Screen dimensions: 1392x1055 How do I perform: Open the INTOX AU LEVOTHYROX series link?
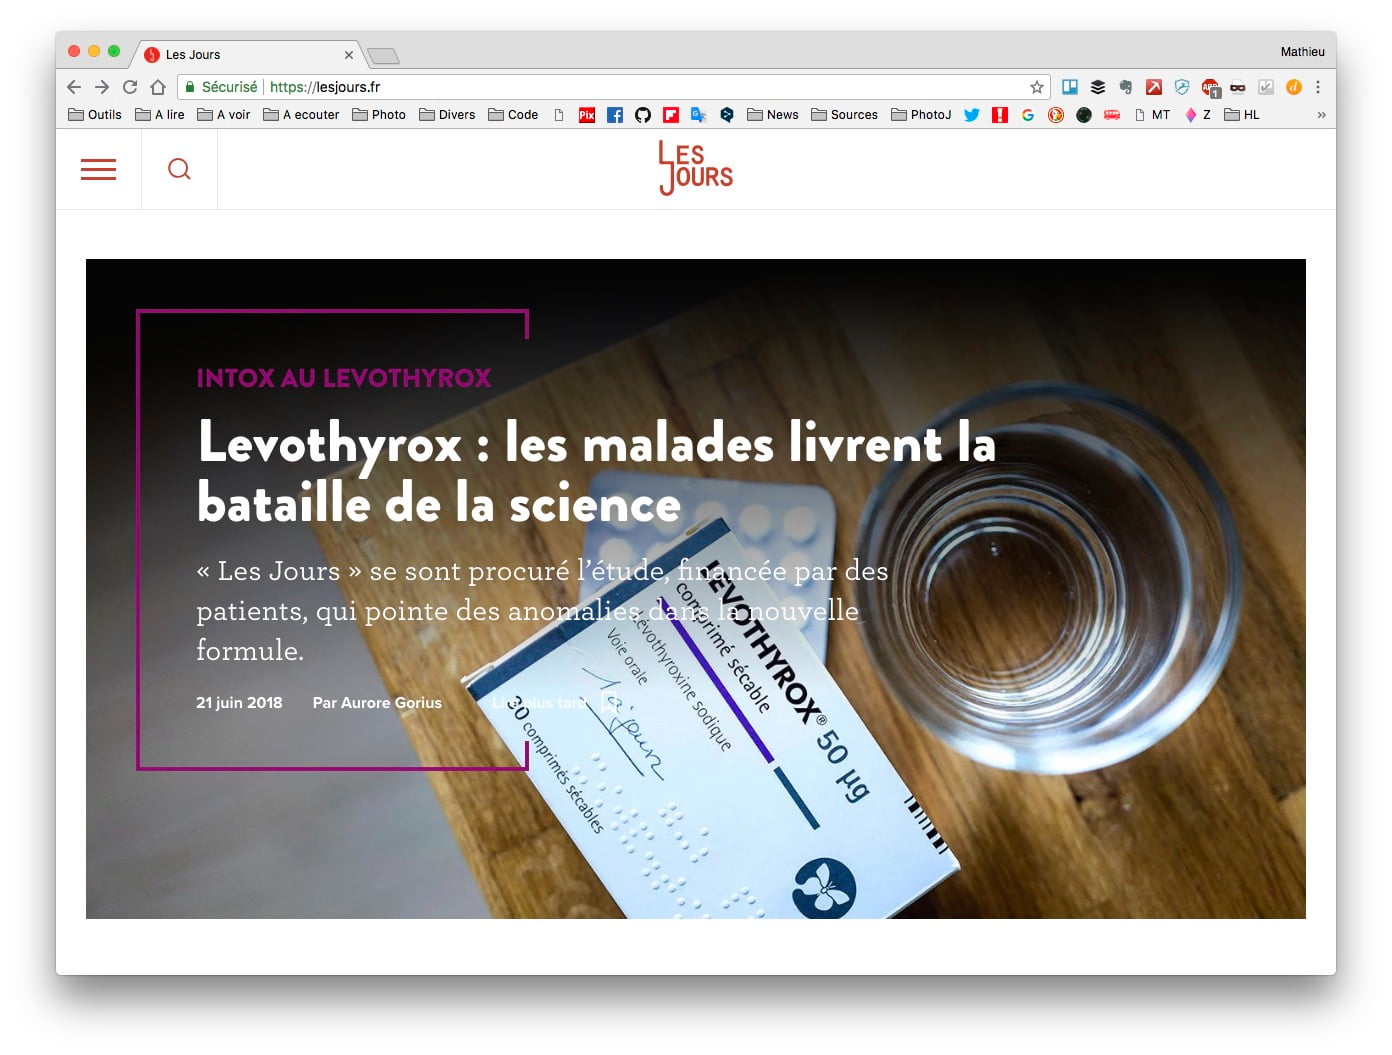tap(343, 378)
